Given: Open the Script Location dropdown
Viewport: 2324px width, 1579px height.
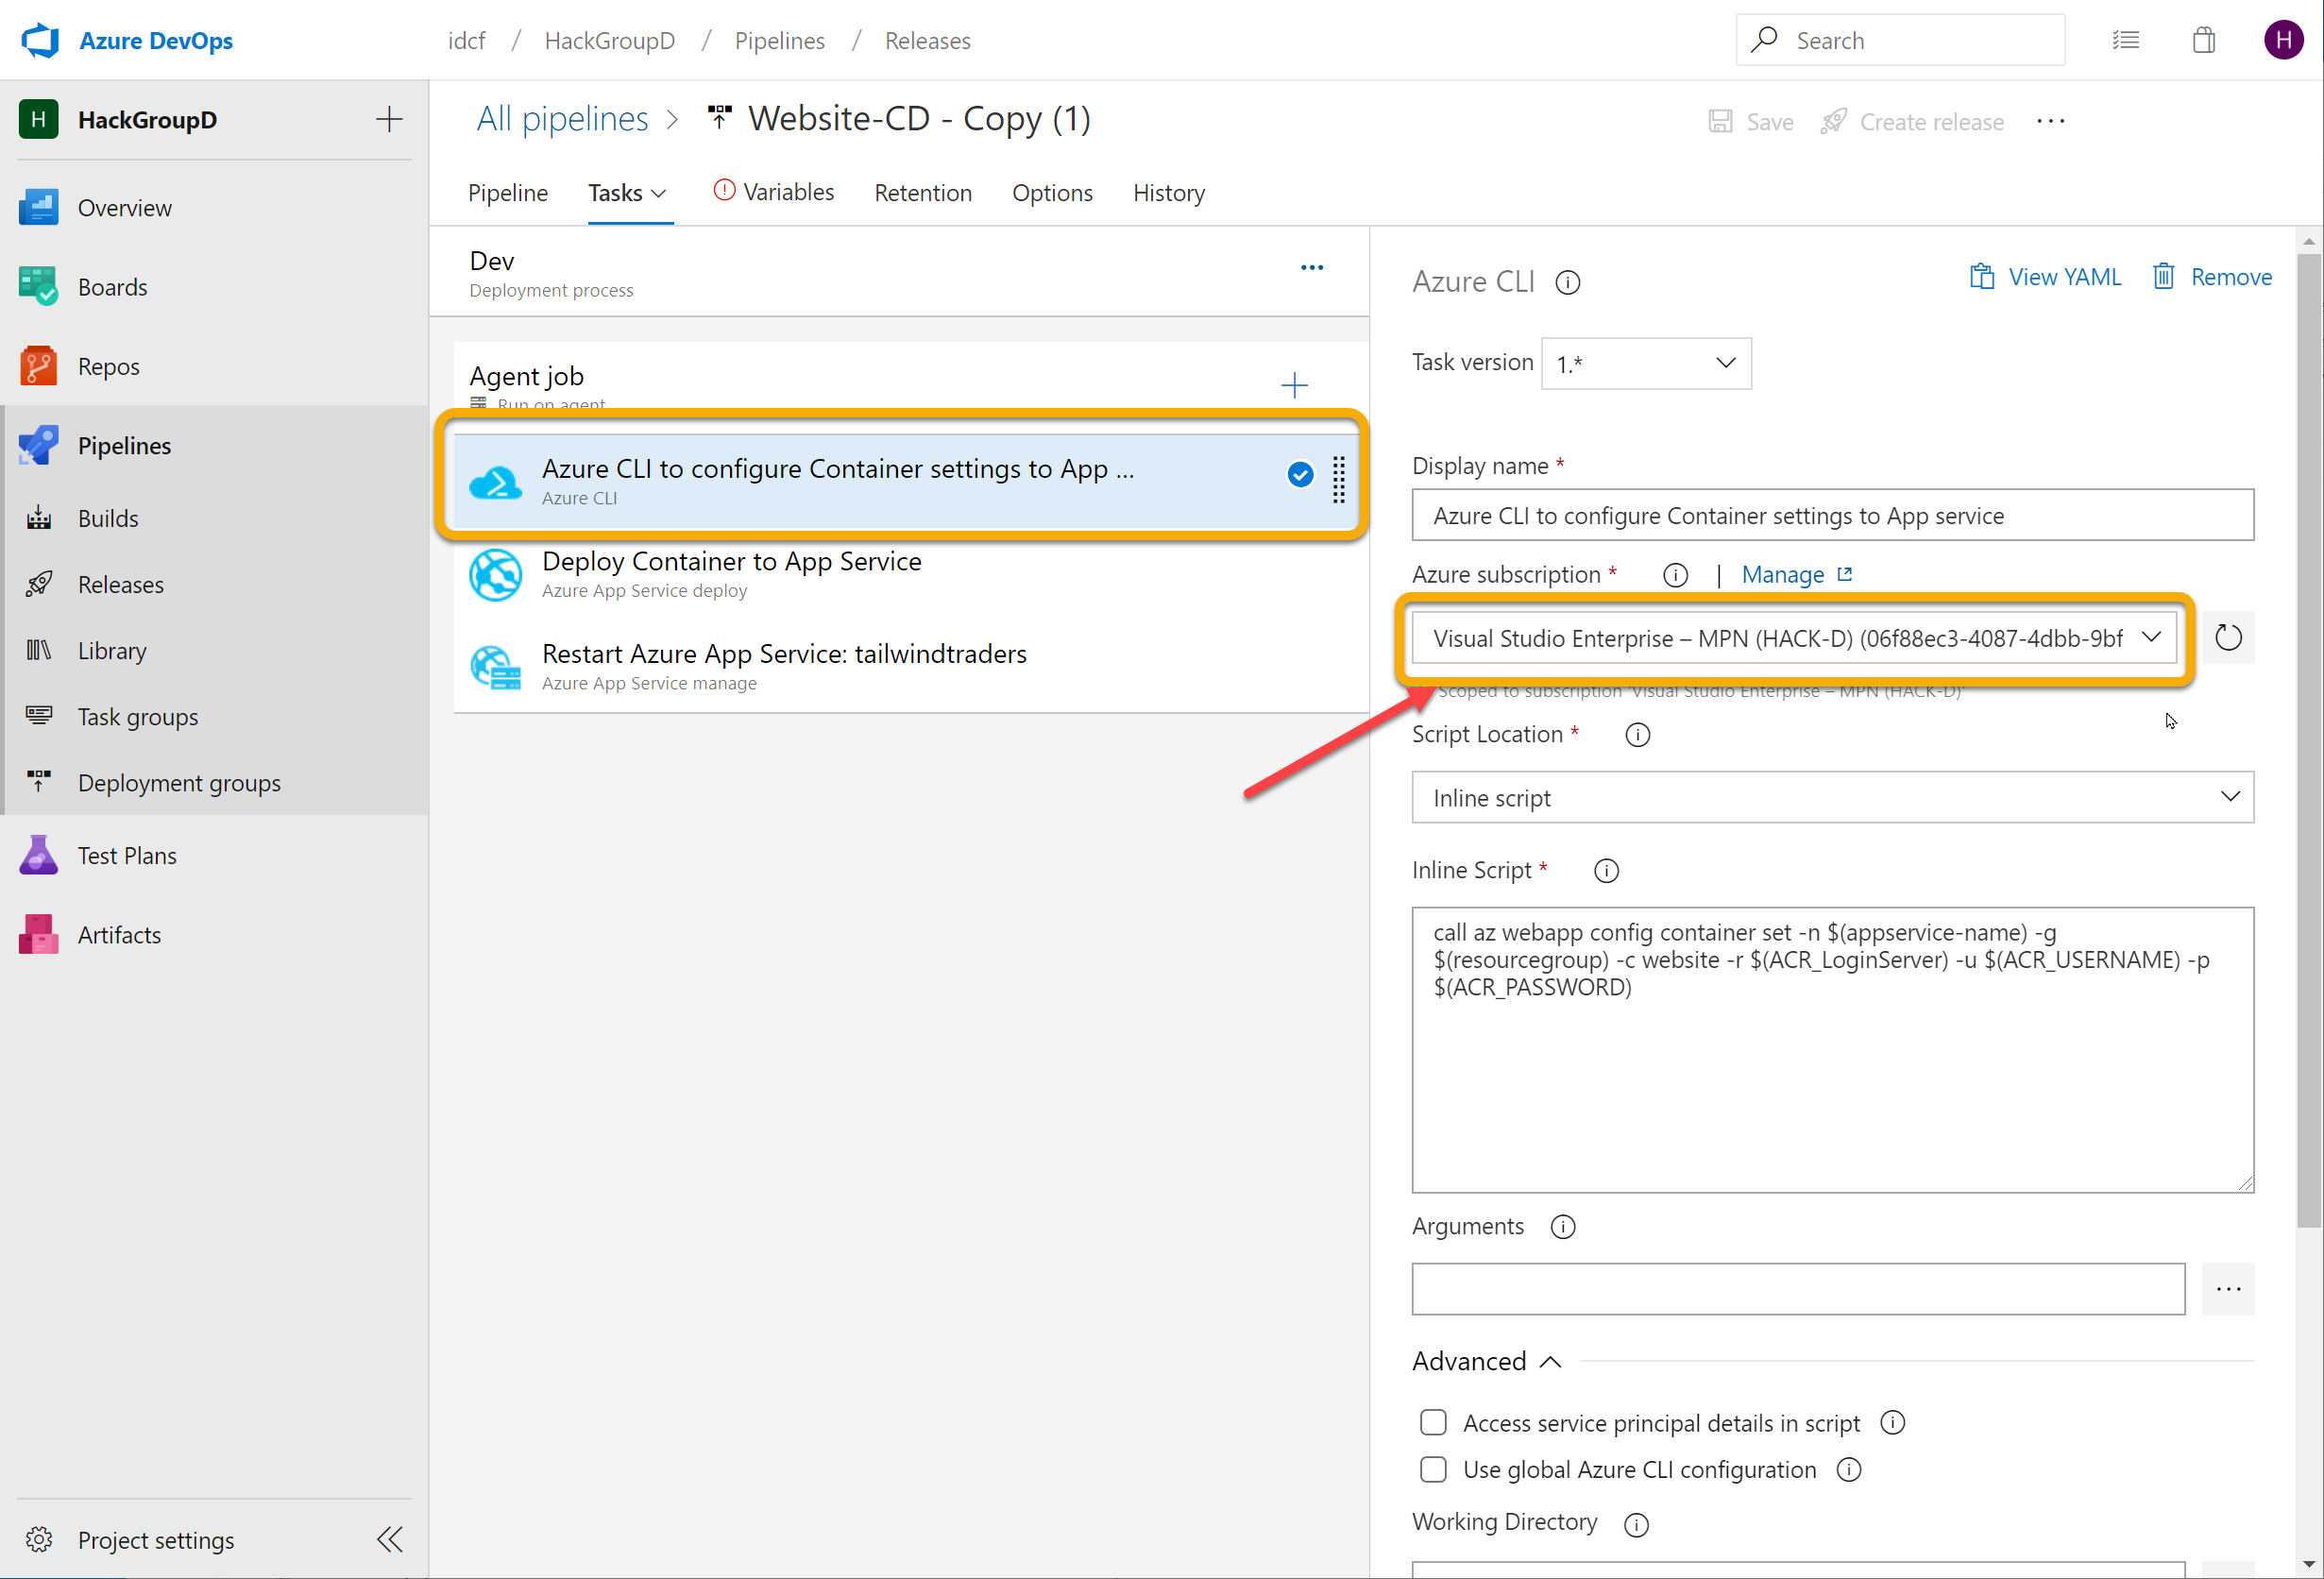Looking at the screenshot, I should (x=1832, y=797).
